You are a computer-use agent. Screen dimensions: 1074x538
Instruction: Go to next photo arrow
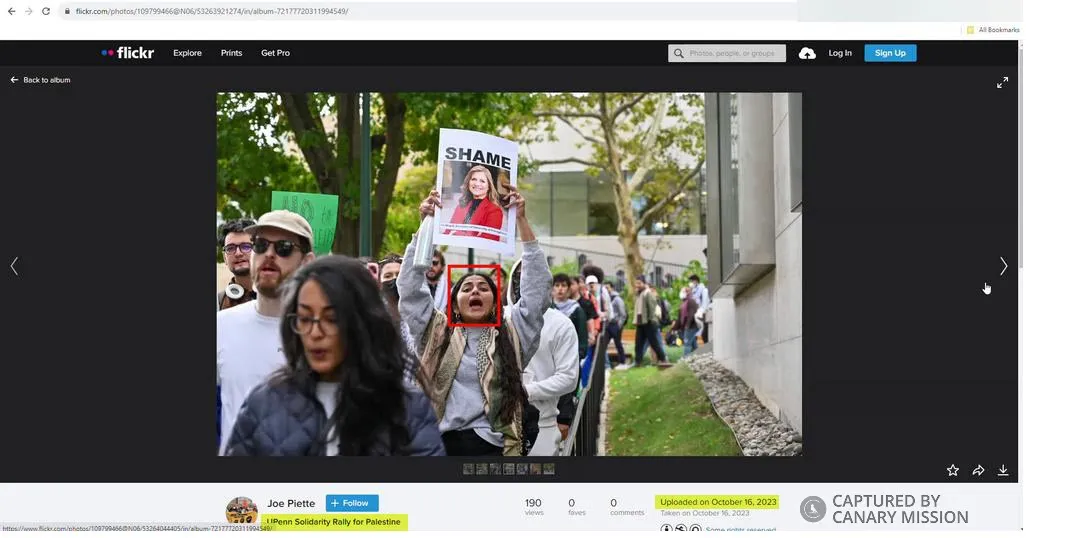click(1003, 266)
